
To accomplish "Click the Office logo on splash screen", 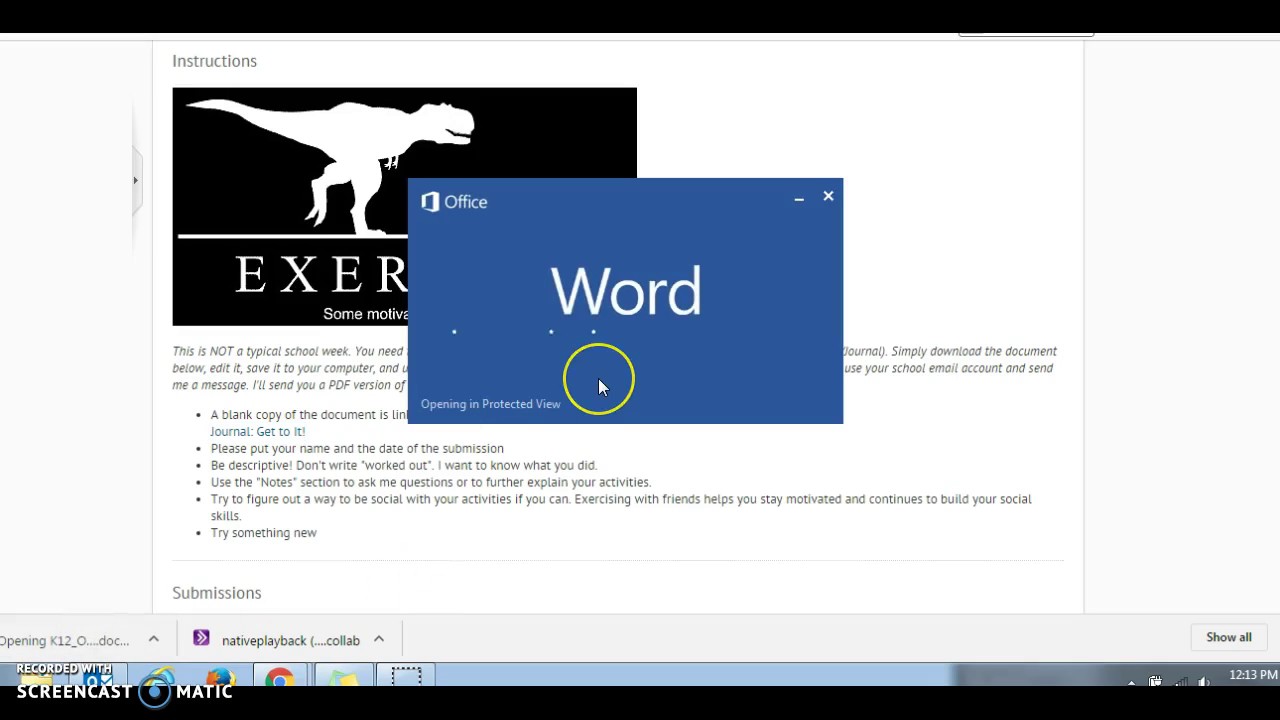I will point(454,202).
